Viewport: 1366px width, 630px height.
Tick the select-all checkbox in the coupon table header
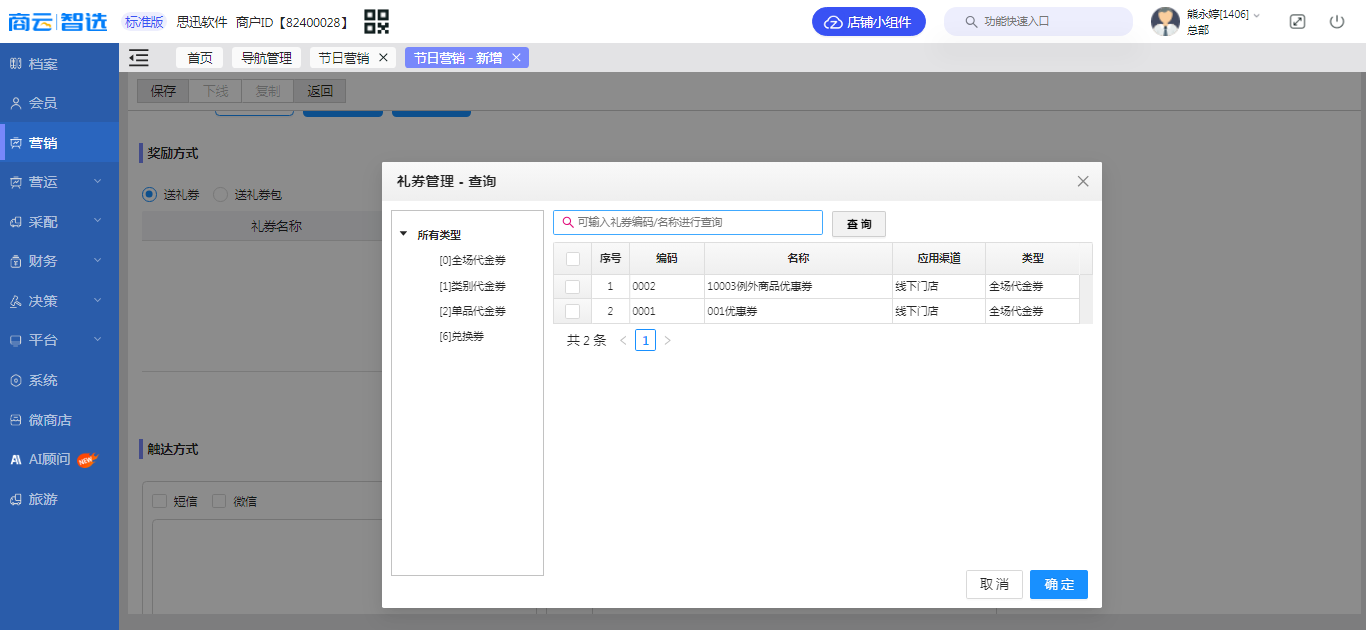click(572, 259)
